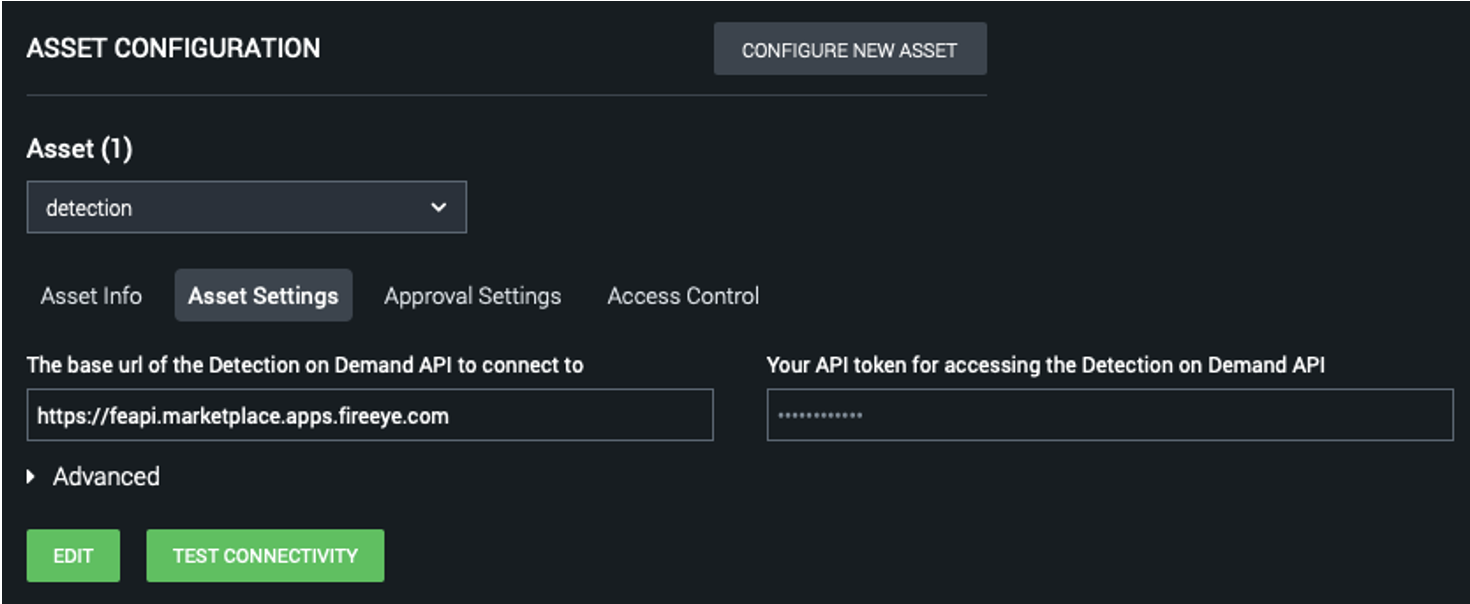
Task: Switch to the Asset Info tab
Action: (x=91, y=296)
